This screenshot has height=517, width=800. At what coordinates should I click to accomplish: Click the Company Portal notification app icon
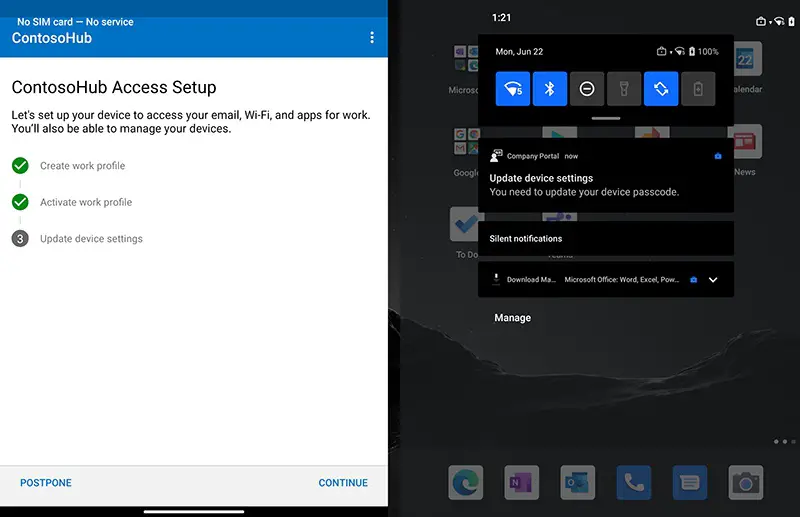click(496, 156)
